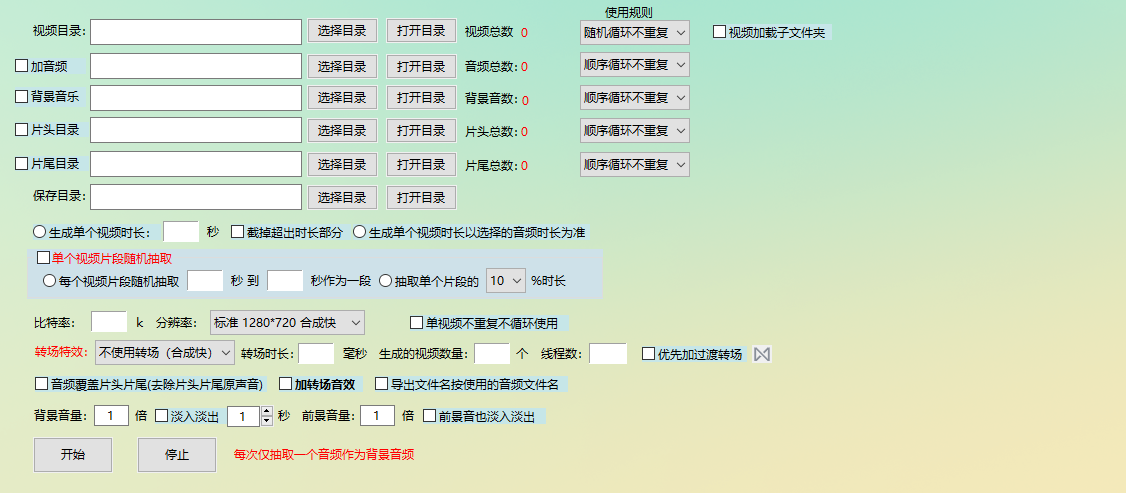This screenshot has height=493, width=1126.
Task: Open the 背景音数 row usage rule dropdown
Action: coord(635,98)
